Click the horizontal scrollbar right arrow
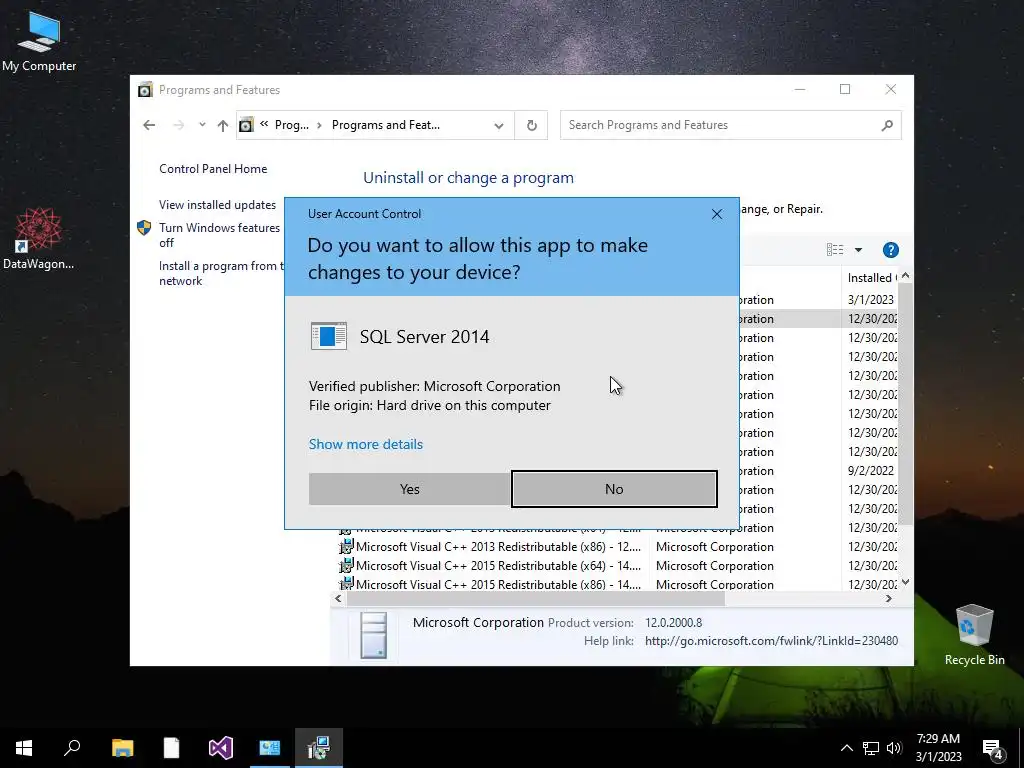This screenshot has height=768, width=1024. (889, 598)
